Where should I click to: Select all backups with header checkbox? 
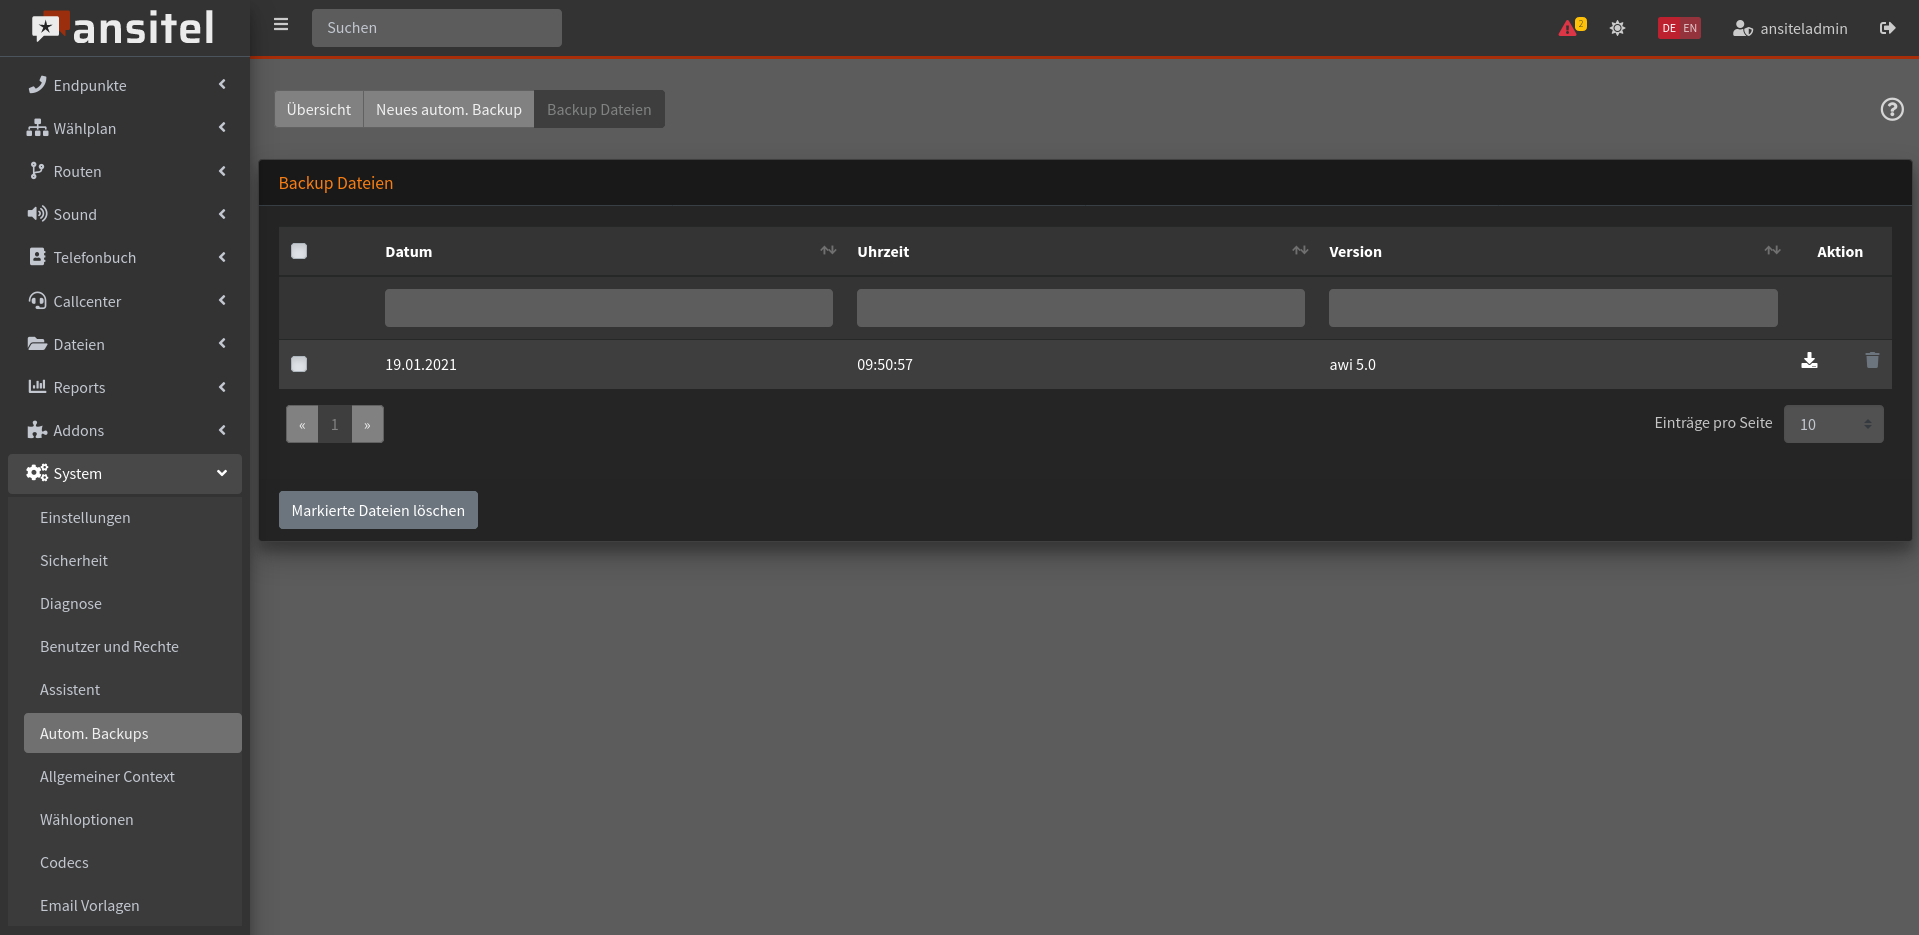pyautogui.click(x=299, y=251)
